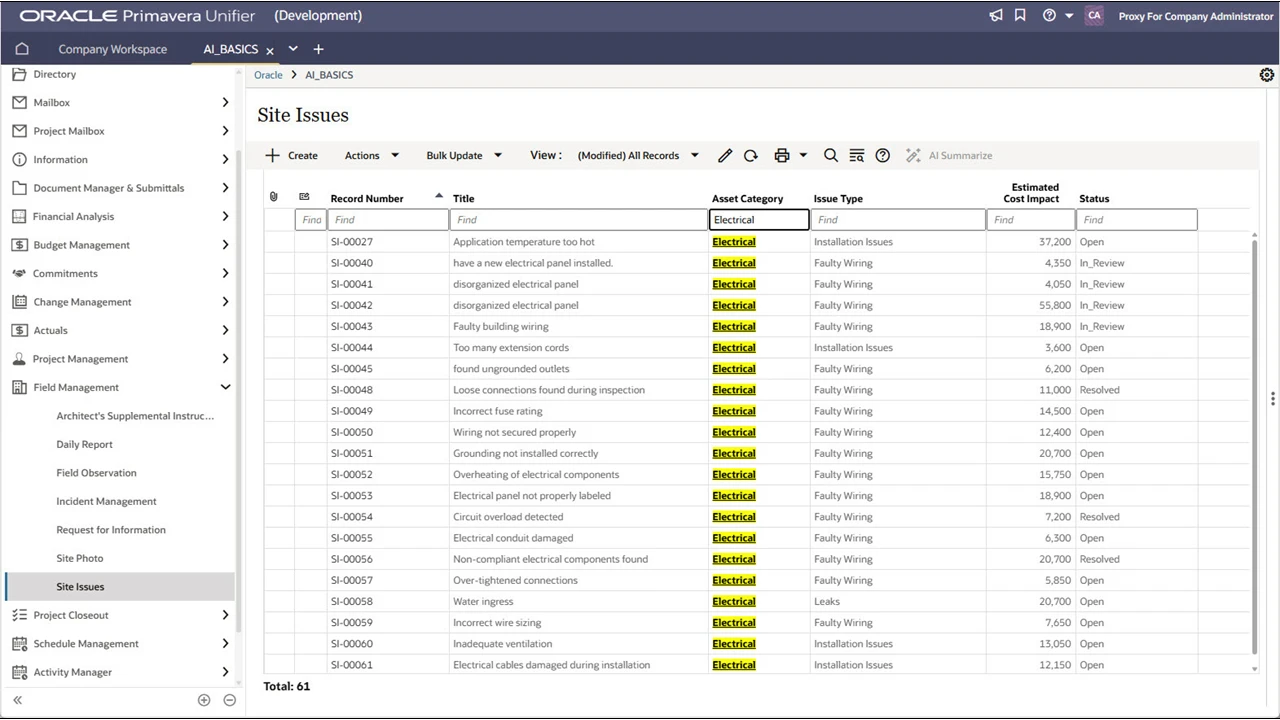The width and height of the screenshot is (1280, 720).
Task: Open the settings gear above the breadcrumb
Action: [1267, 74]
